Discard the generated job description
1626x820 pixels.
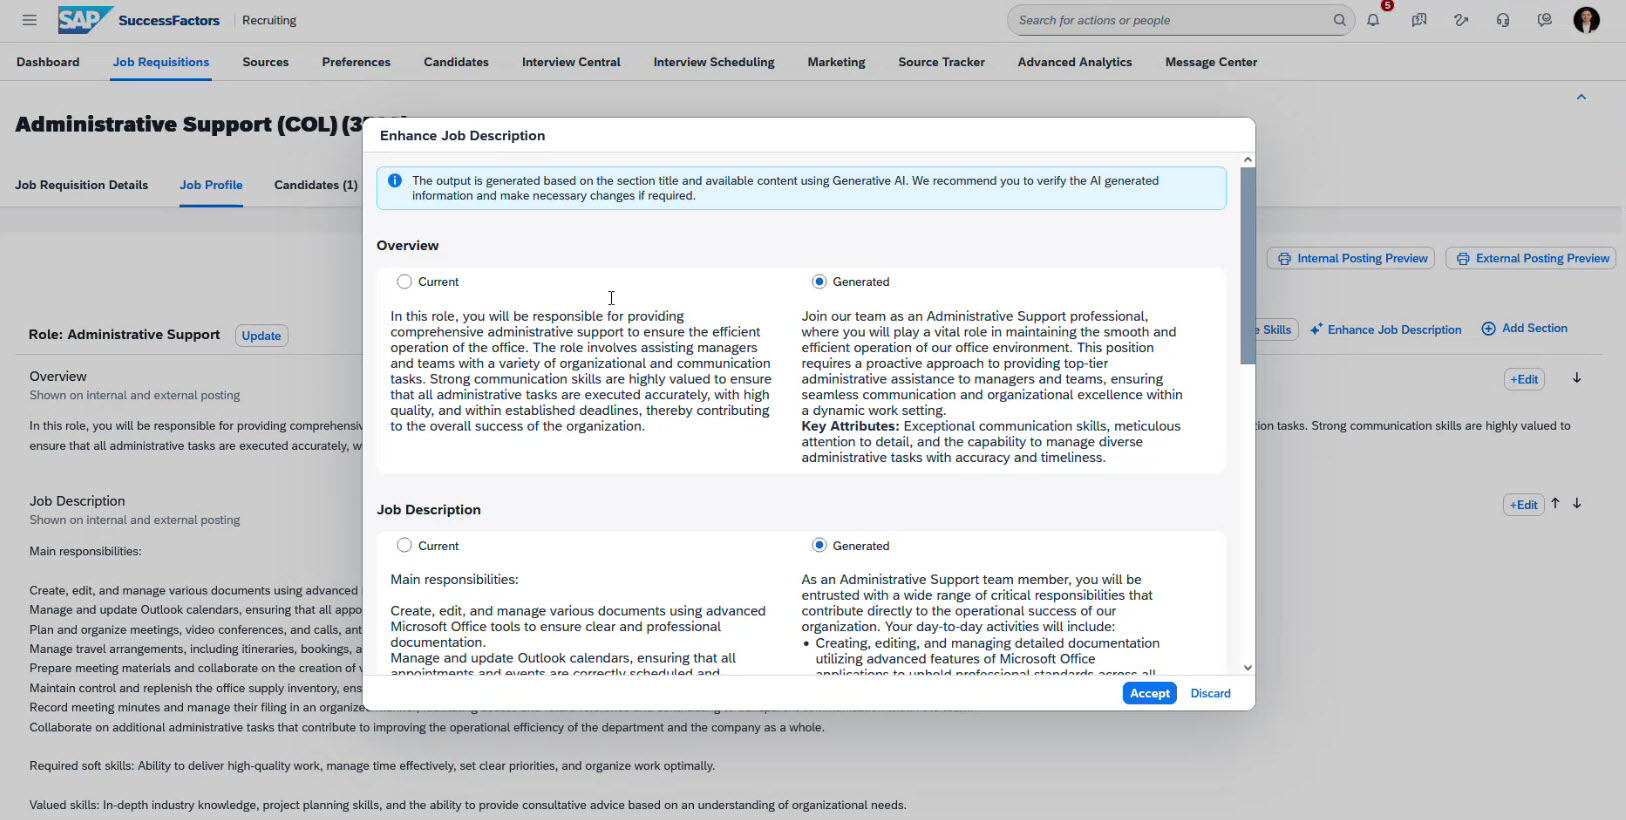pos(1210,693)
